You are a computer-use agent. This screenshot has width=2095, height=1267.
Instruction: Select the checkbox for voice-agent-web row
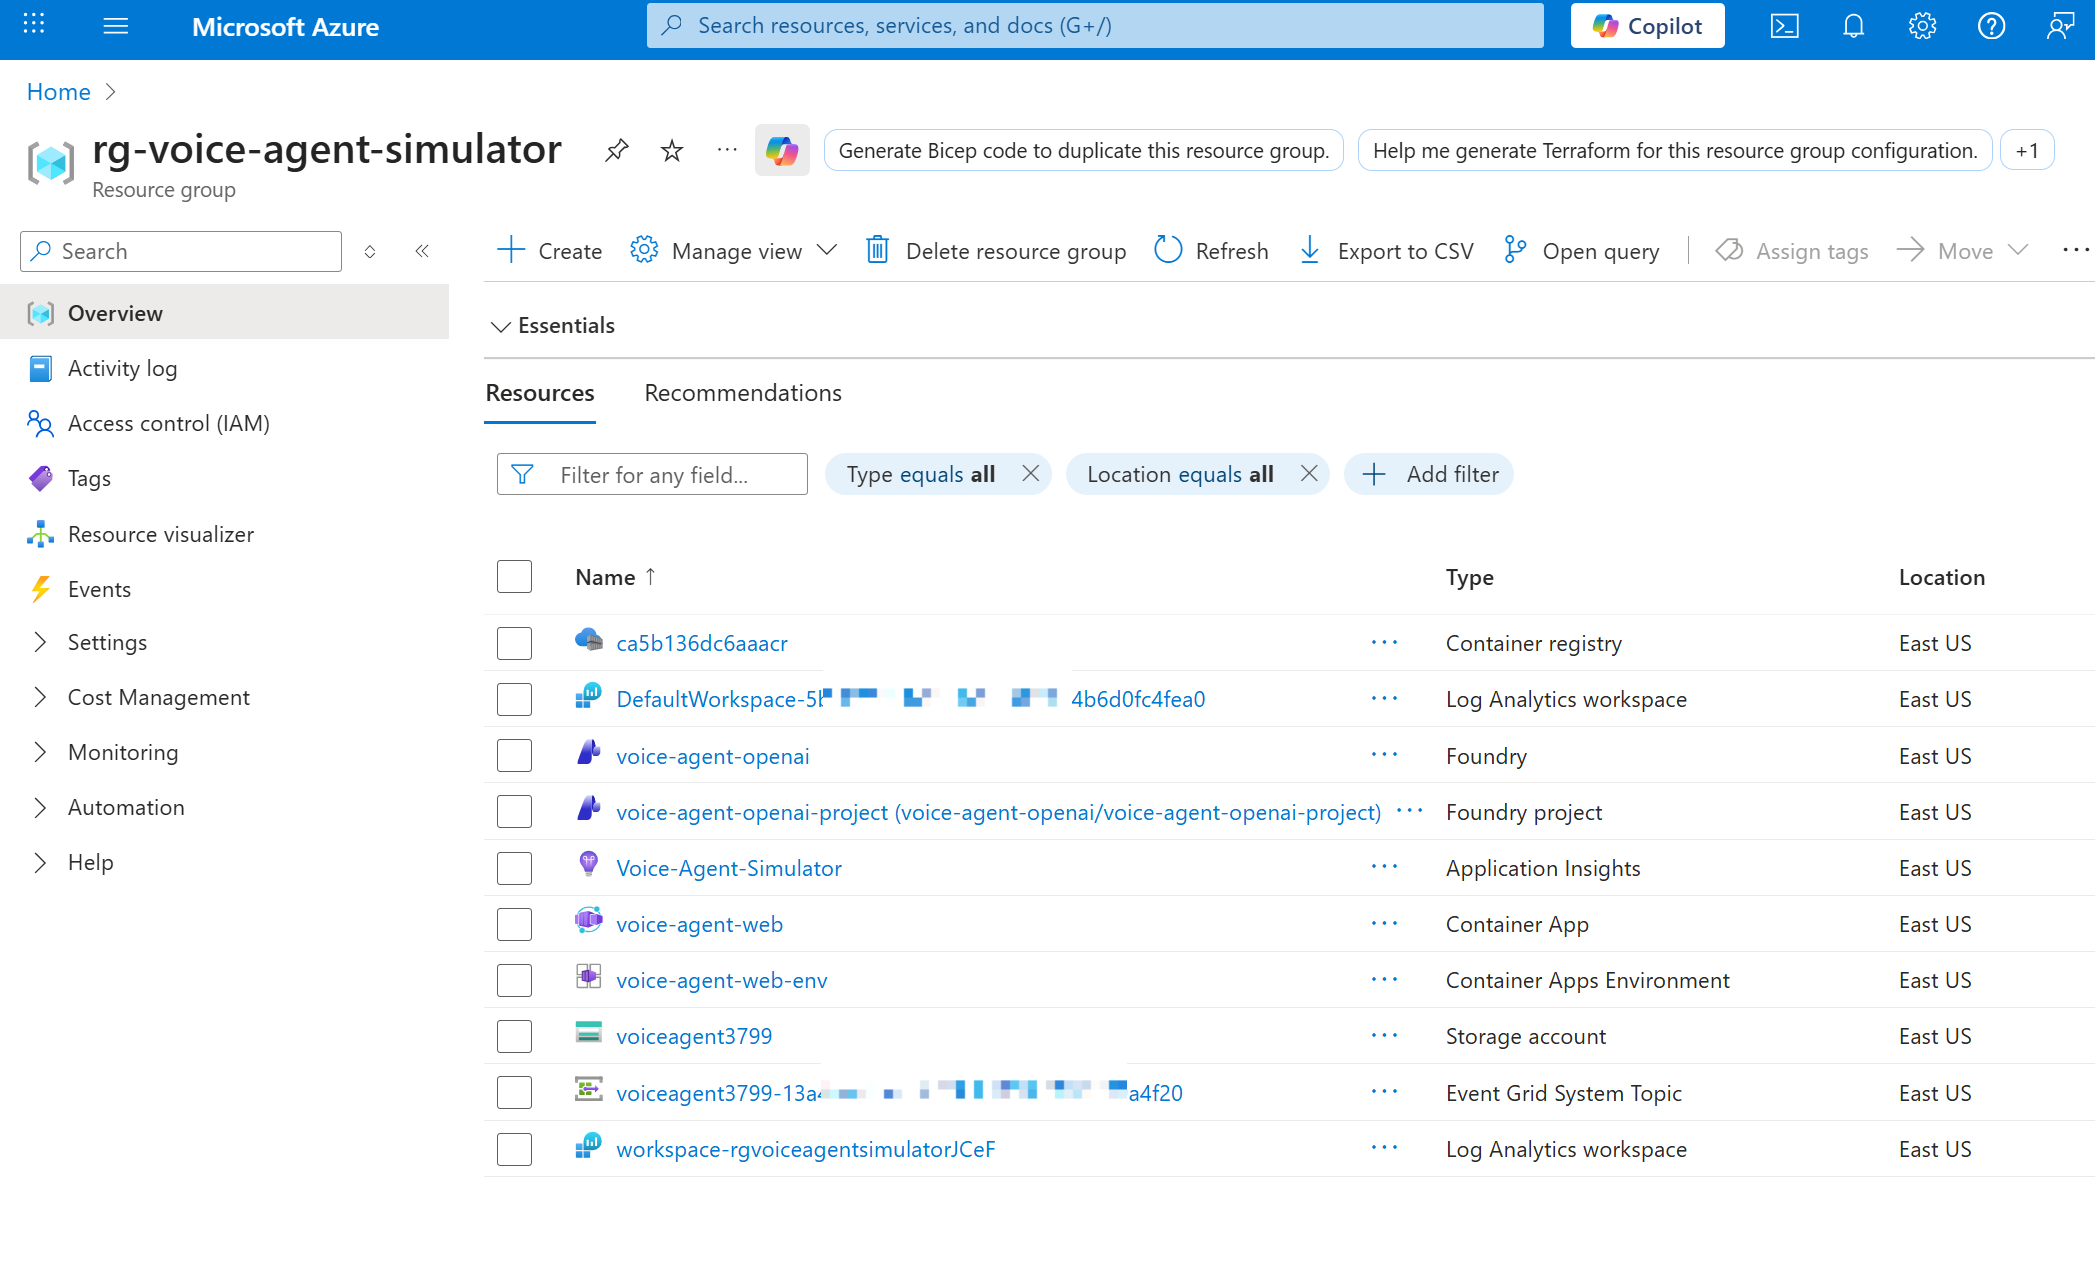click(x=514, y=923)
